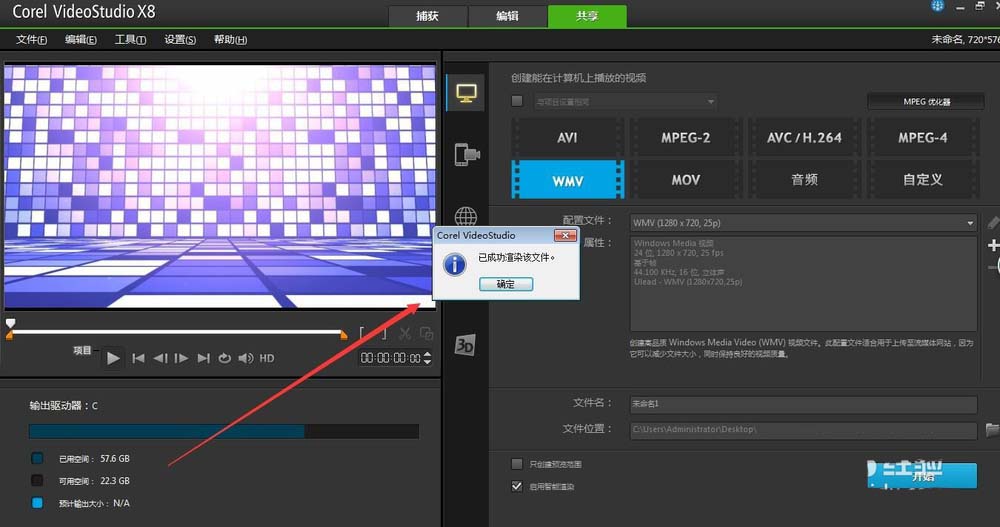
Task: Click the right orange trim marker
Action: [344, 335]
